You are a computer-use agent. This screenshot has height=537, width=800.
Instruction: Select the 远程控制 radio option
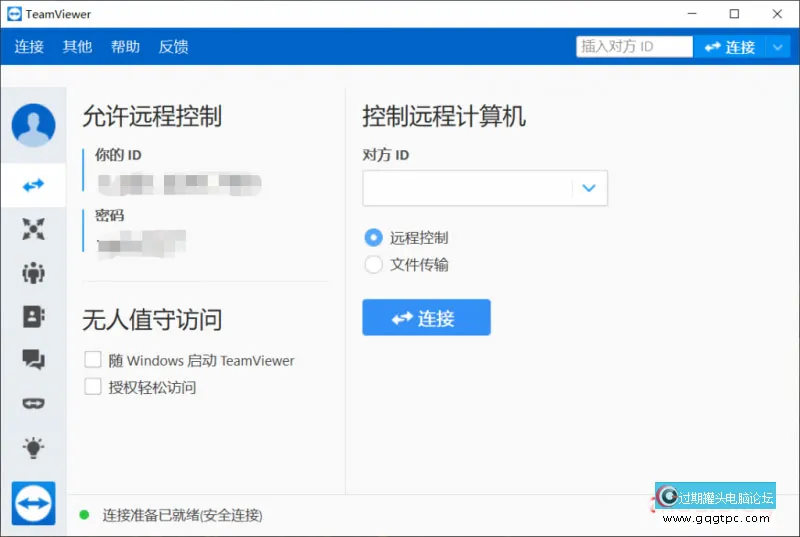(x=373, y=237)
